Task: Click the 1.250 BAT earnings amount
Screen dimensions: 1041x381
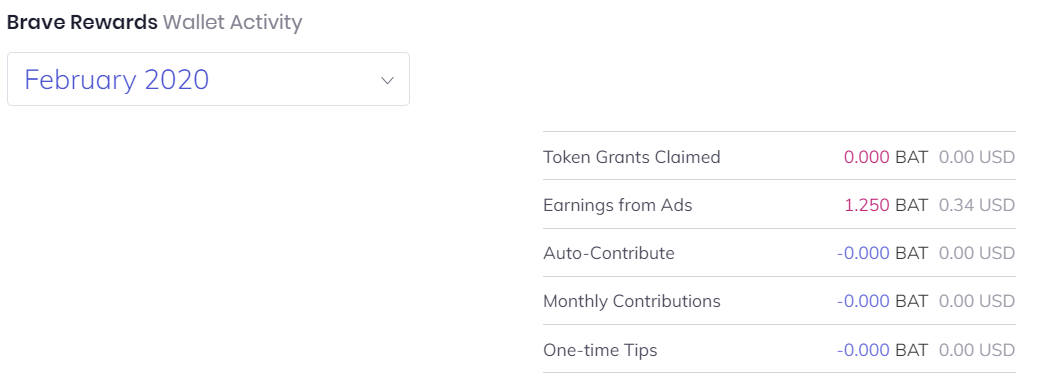Action: tap(886, 205)
